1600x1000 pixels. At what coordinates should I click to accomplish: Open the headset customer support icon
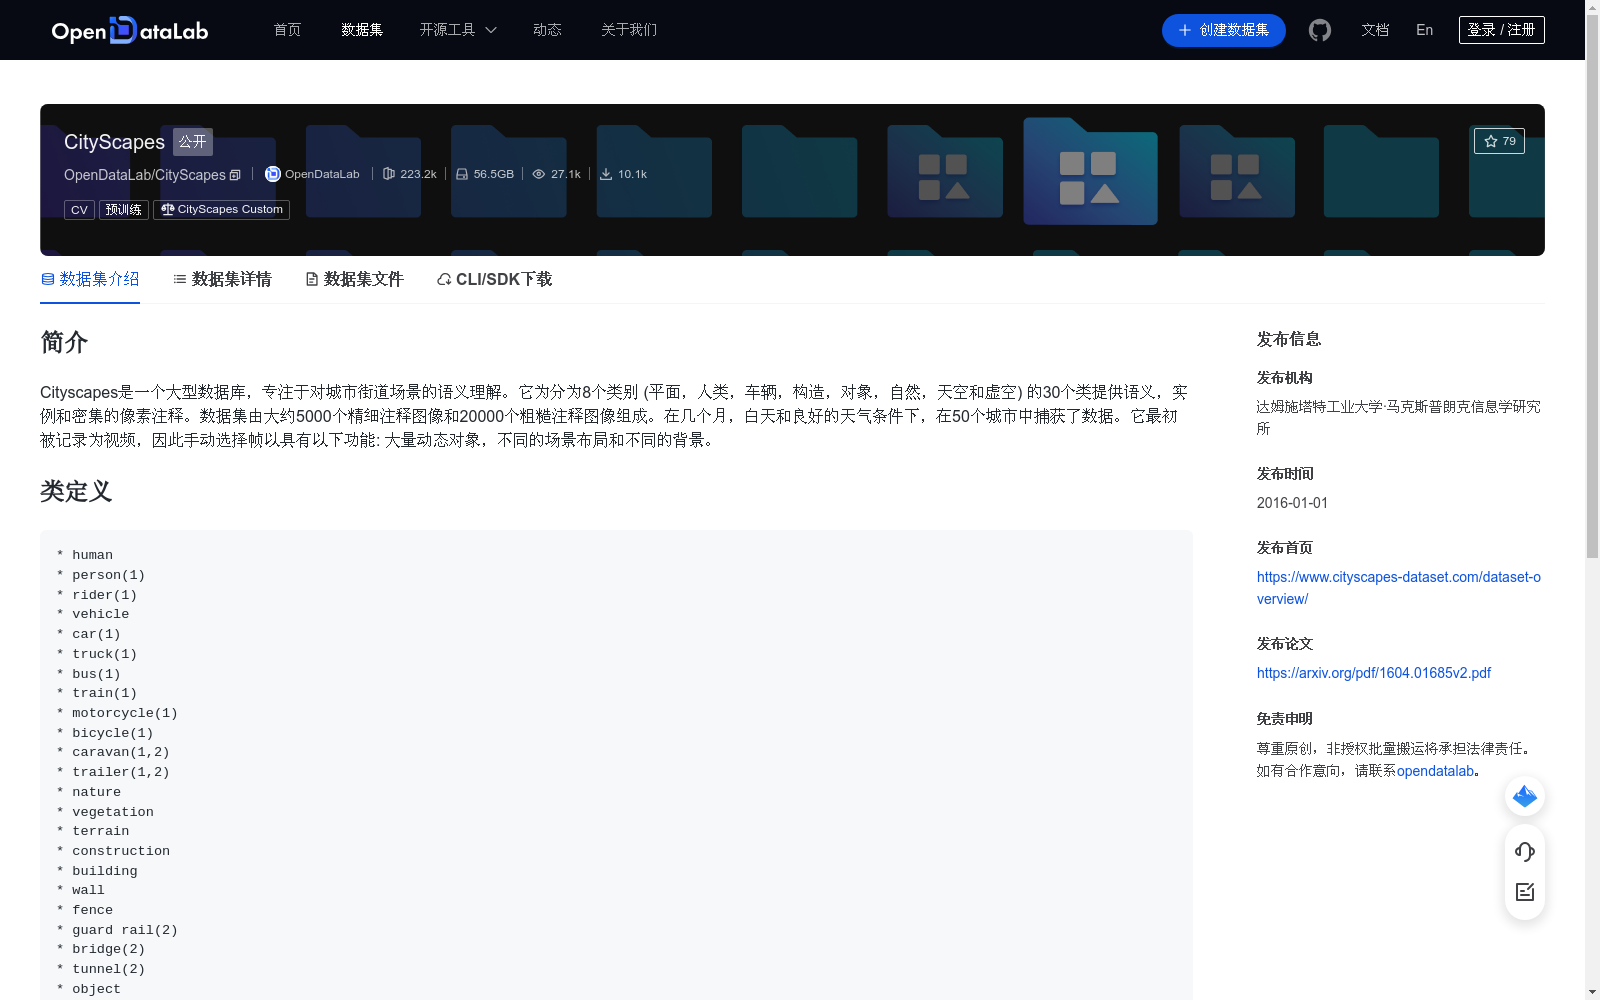pyautogui.click(x=1525, y=851)
